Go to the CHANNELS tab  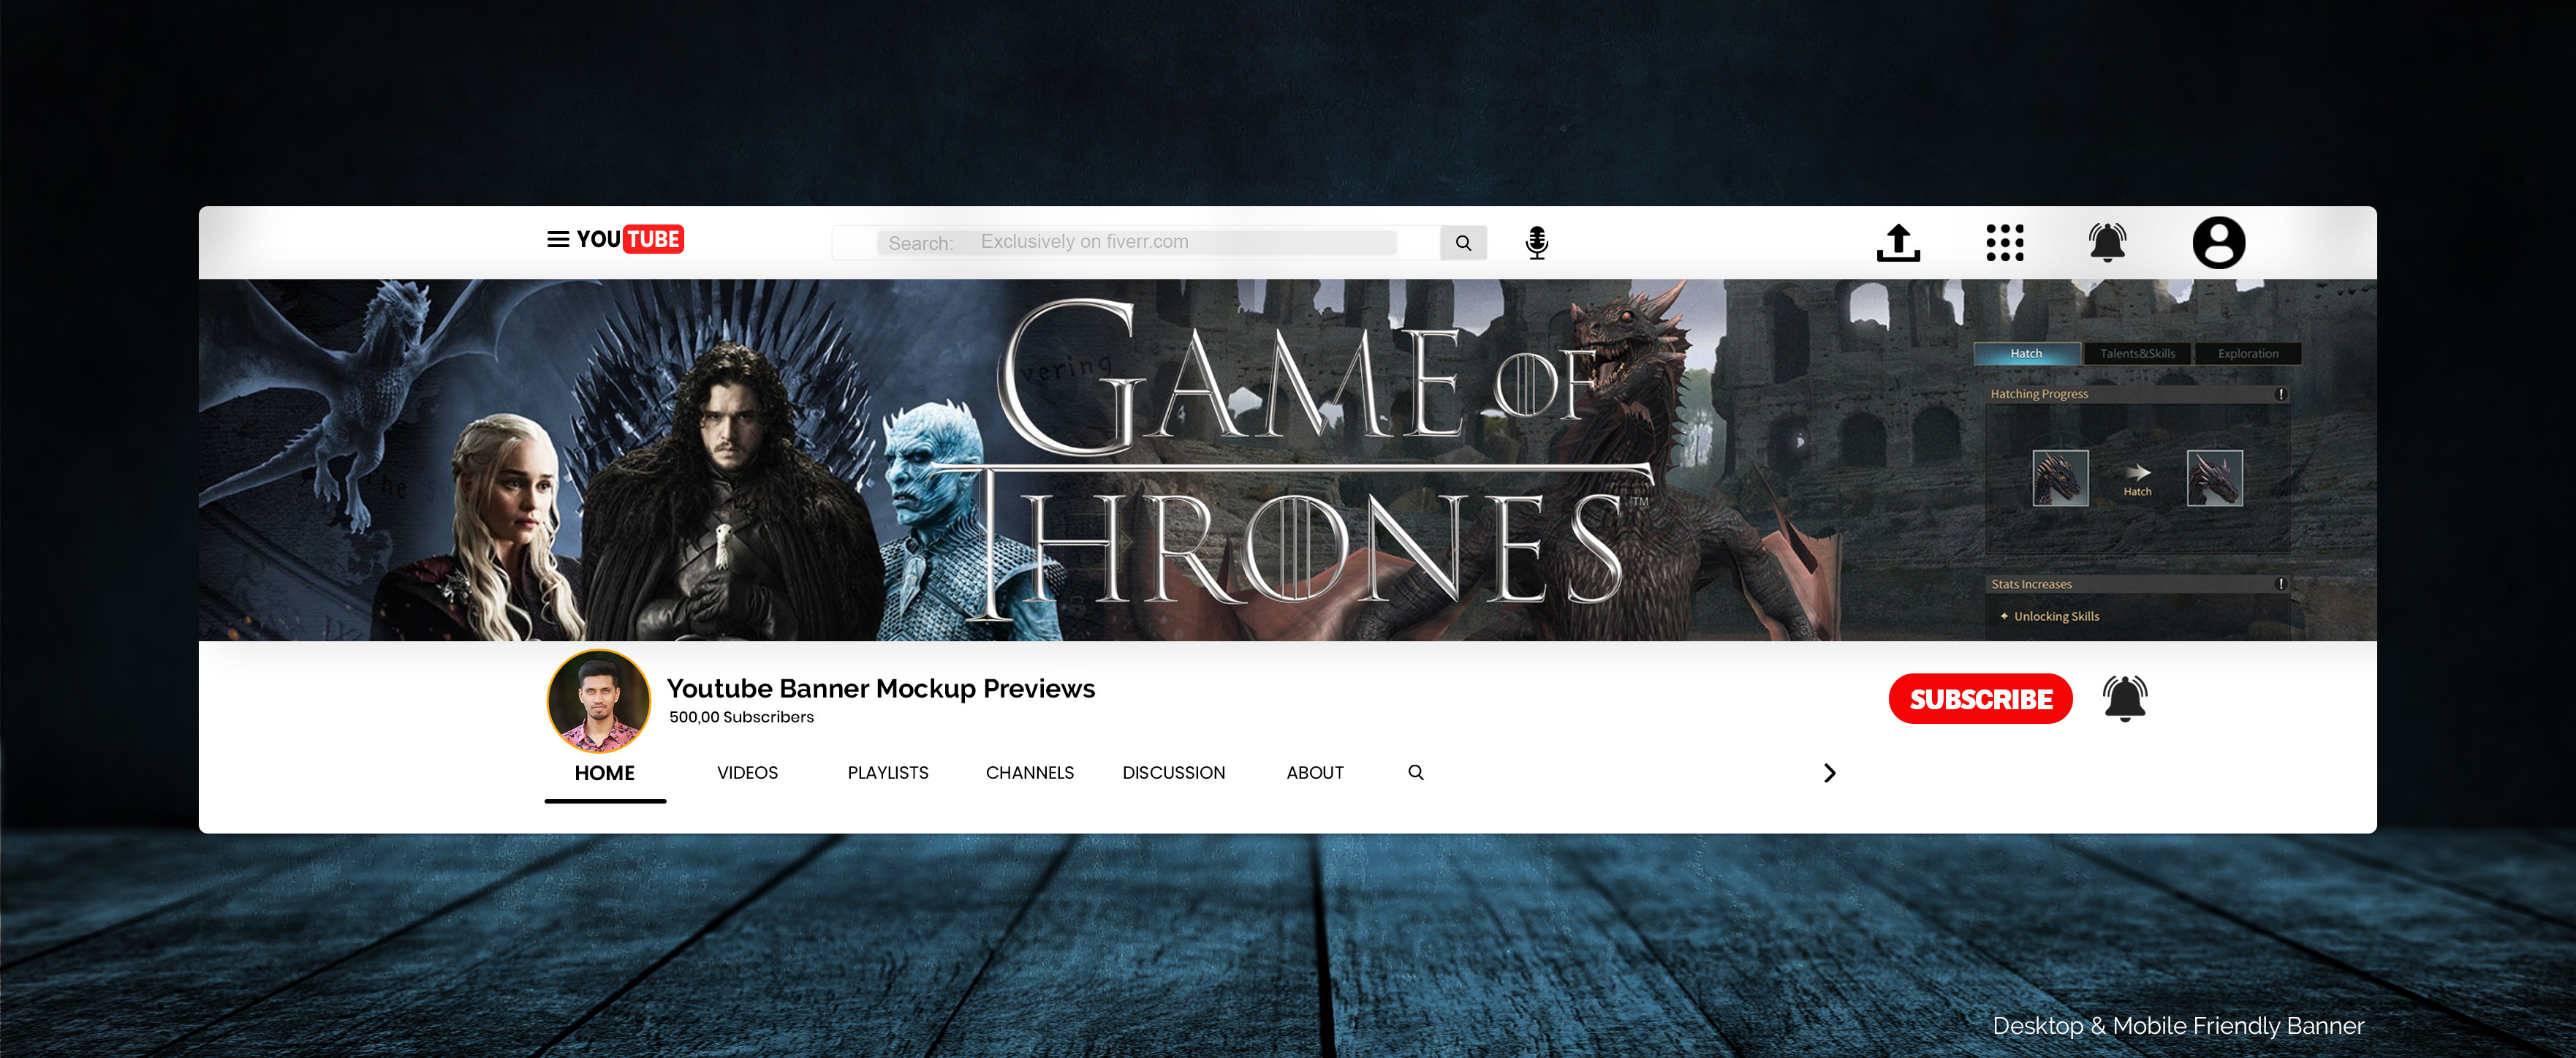click(1029, 773)
